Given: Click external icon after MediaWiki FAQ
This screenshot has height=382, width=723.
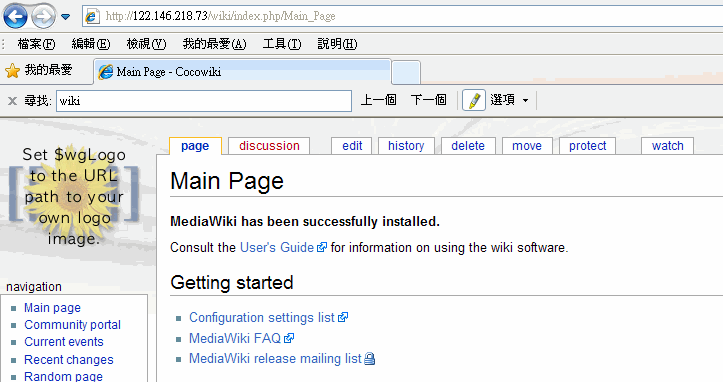Looking at the screenshot, I should click(289, 338).
